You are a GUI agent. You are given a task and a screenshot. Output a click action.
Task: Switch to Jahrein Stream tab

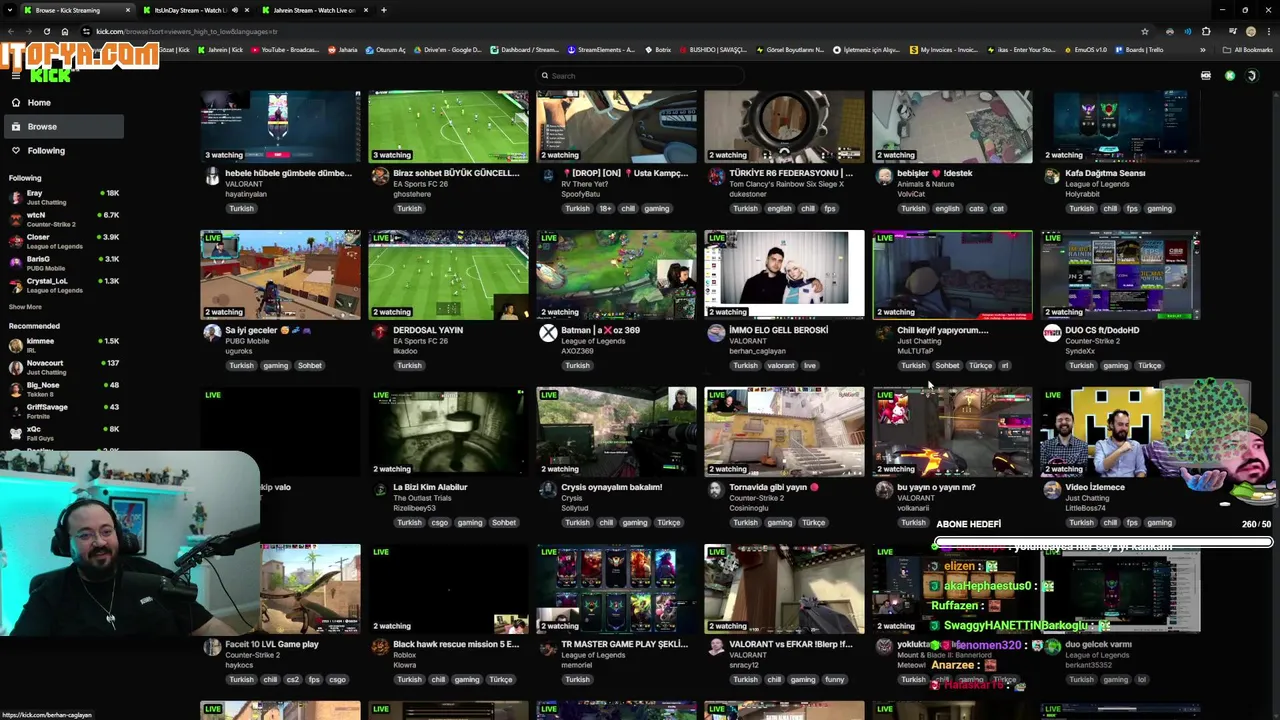tap(314, 10)
